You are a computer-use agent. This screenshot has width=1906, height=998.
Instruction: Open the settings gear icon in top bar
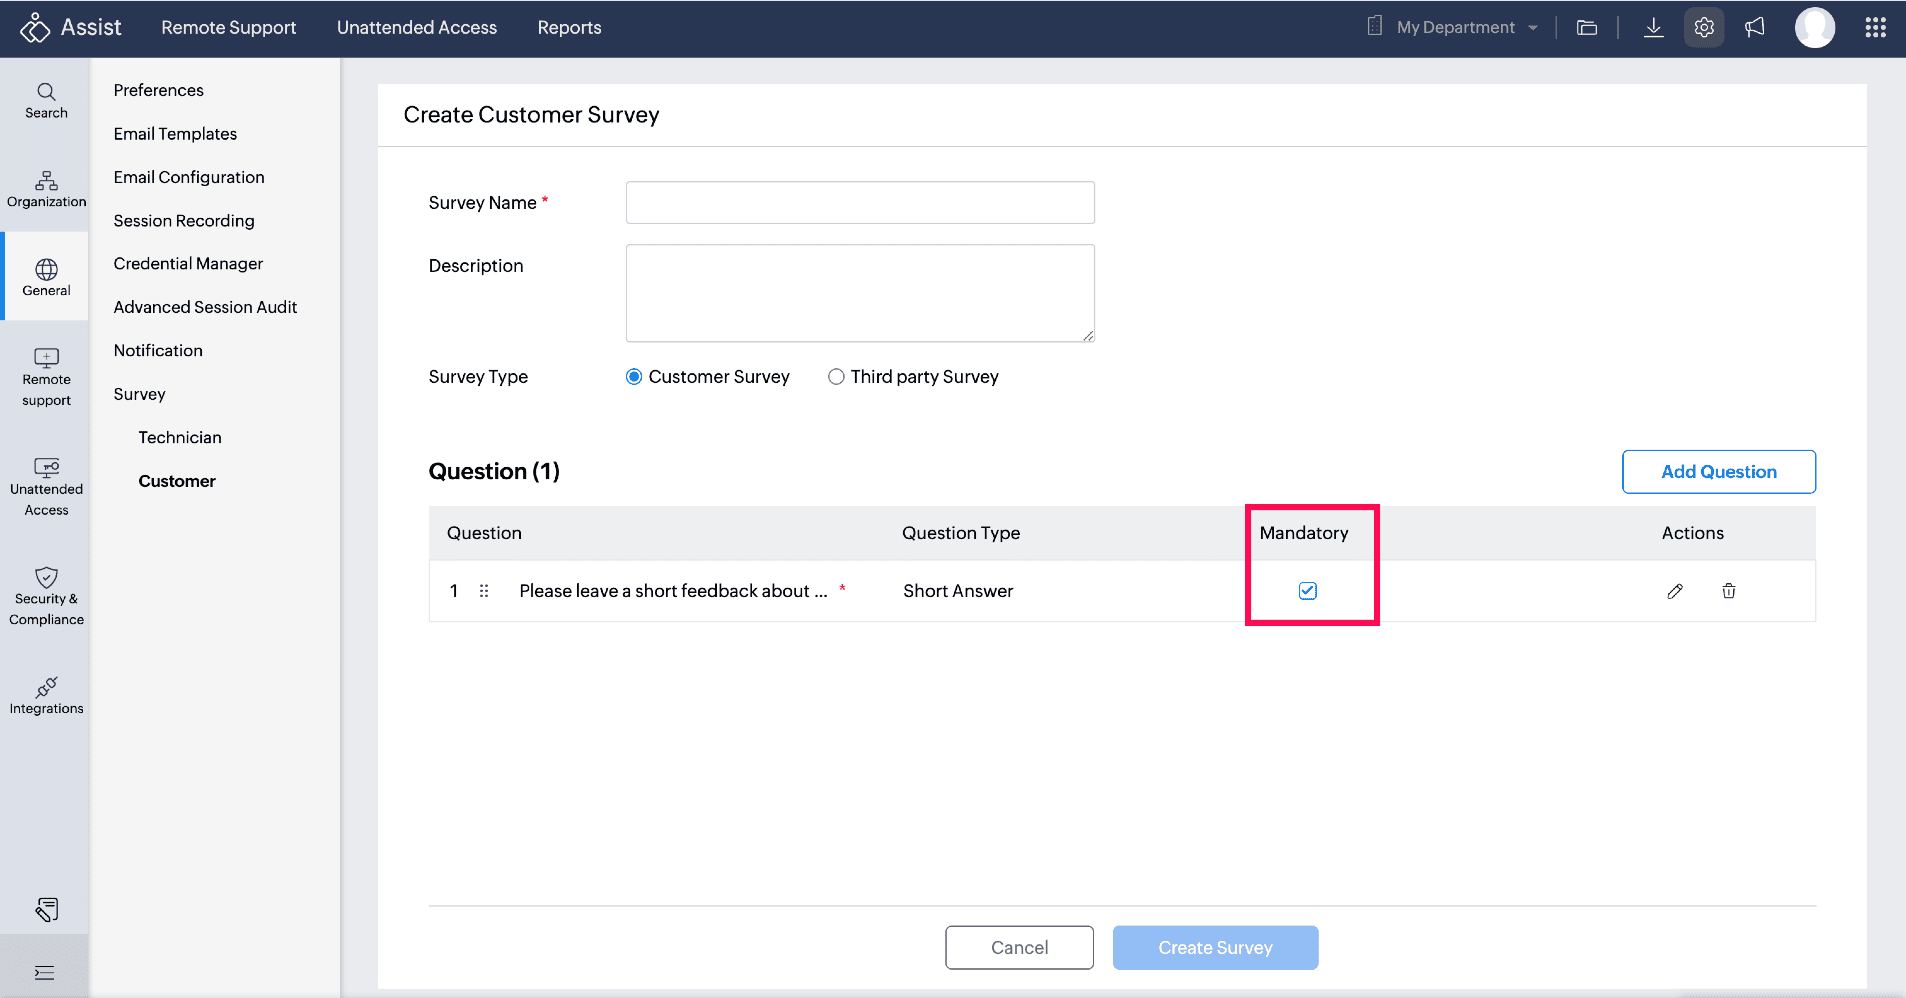(1704, 28)
